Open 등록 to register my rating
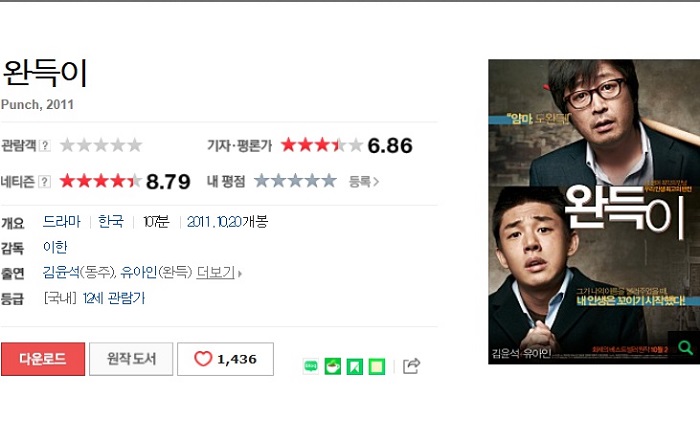Image resolution: width=700 pixels, height=440 pixels. 363,182
